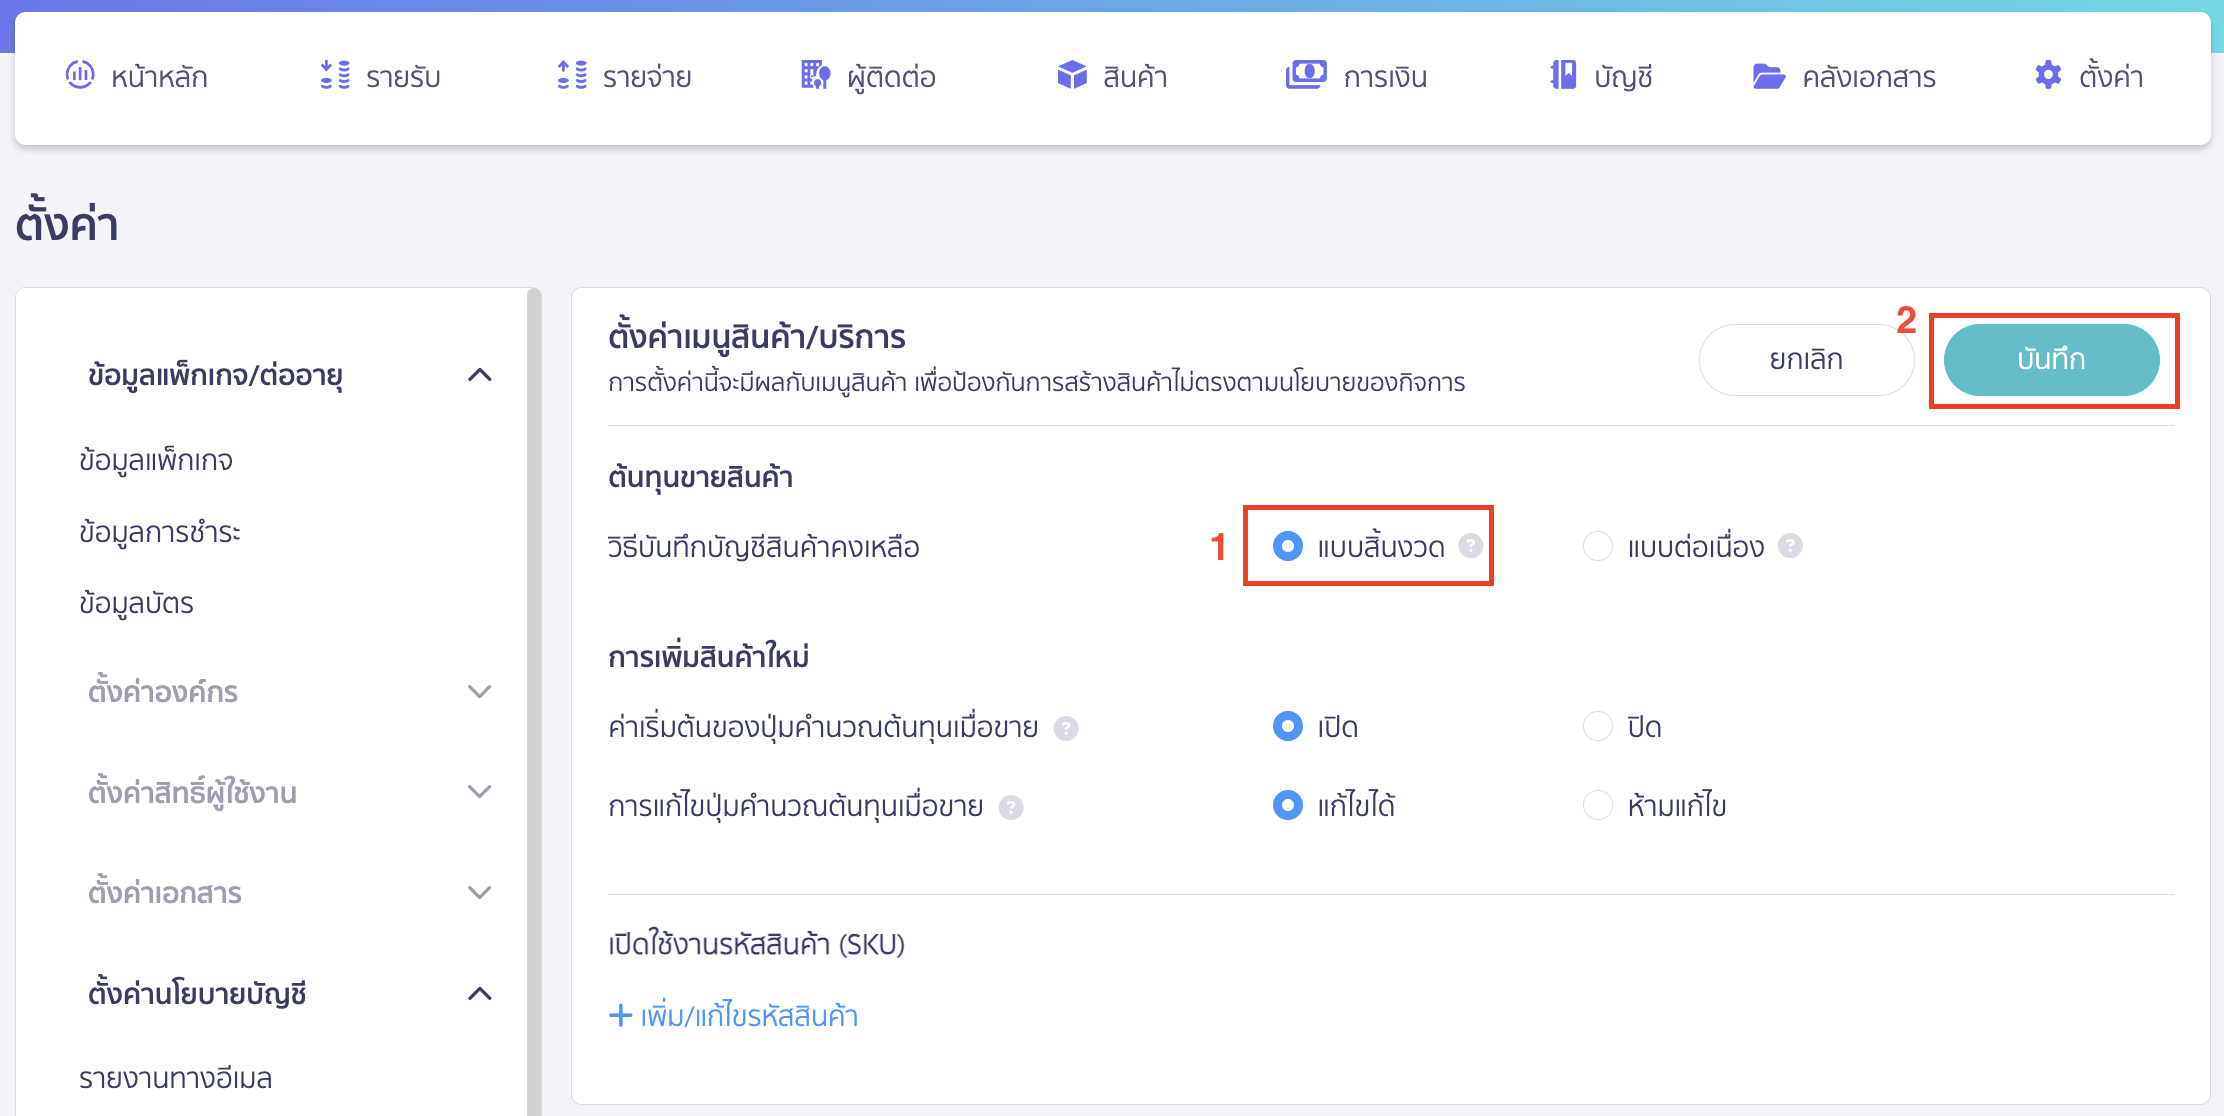This screenshot has height=1116, width=2224.
Task: Open ข้อมูลแพ็กเกจ in the sidebar
Action: click(x=156, y=461)
